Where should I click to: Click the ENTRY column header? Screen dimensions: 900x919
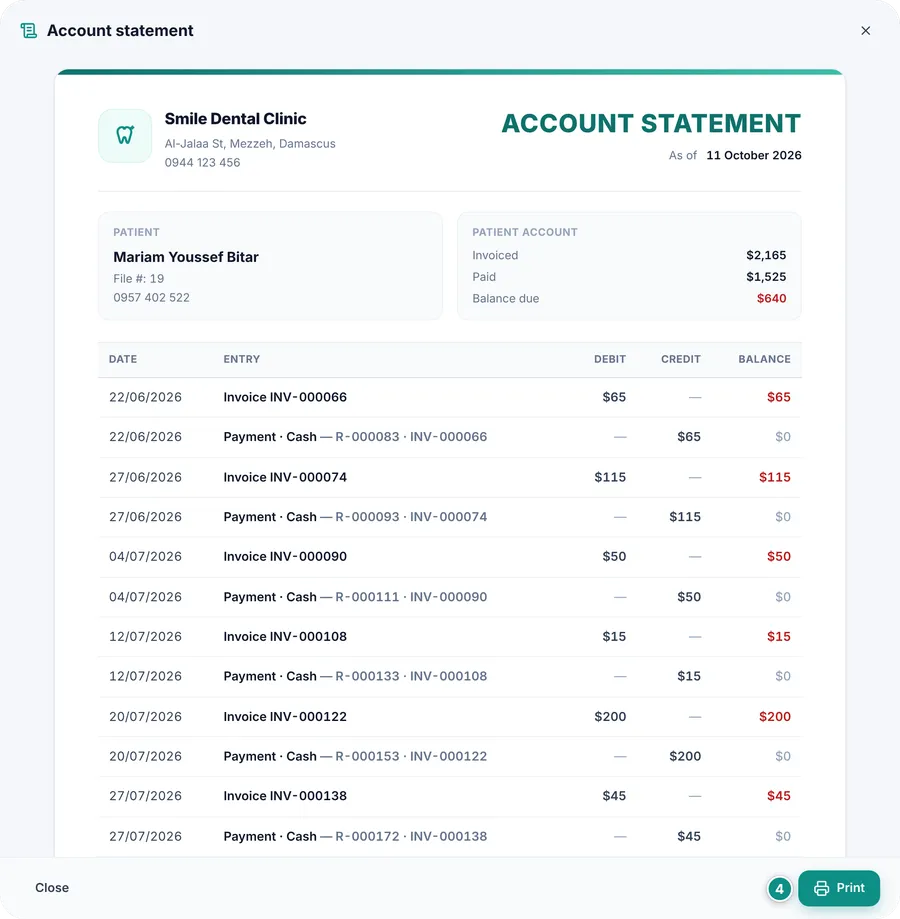241,359
